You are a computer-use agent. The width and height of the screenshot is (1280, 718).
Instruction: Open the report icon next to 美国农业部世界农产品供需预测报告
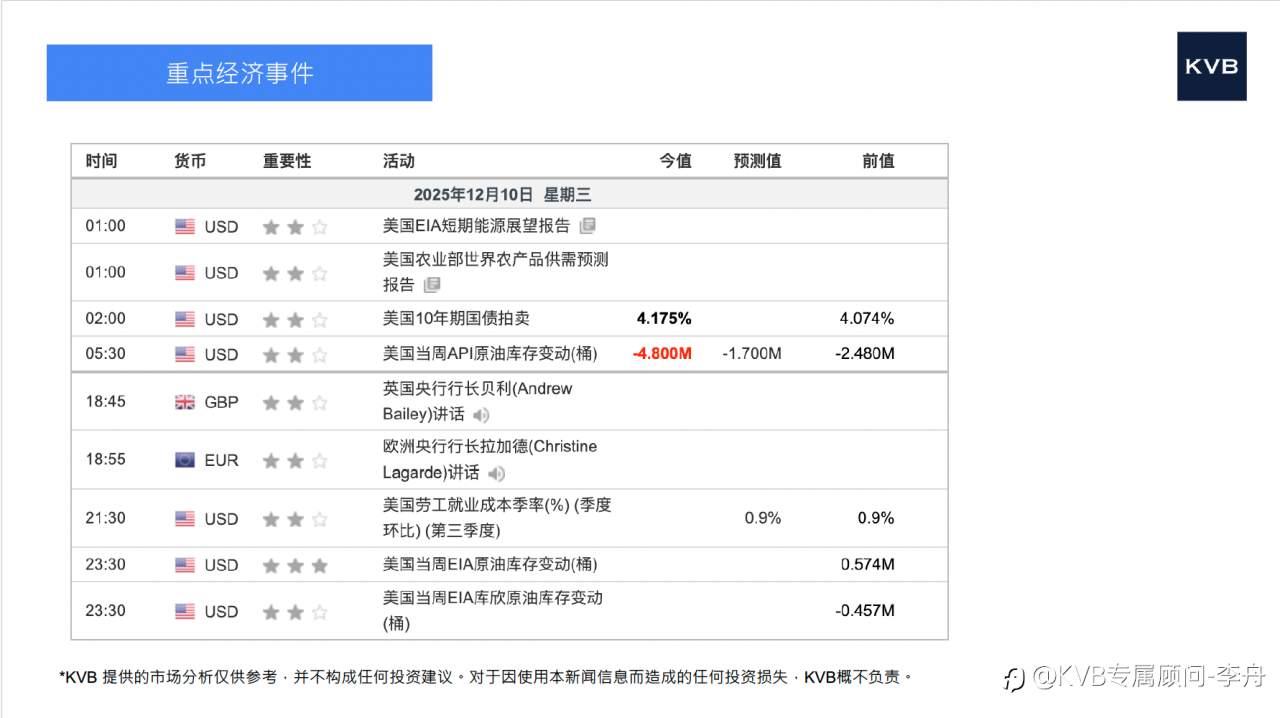coord(434,285)
